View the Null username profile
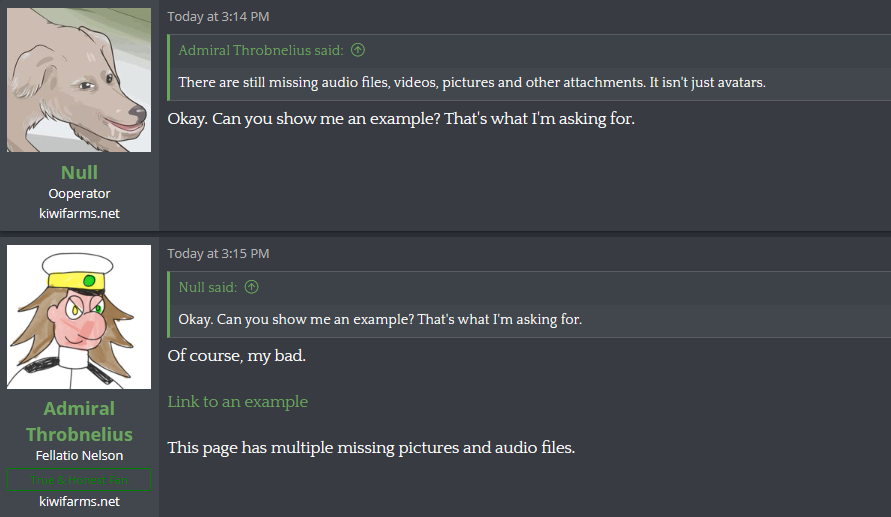 pos(79,172)
